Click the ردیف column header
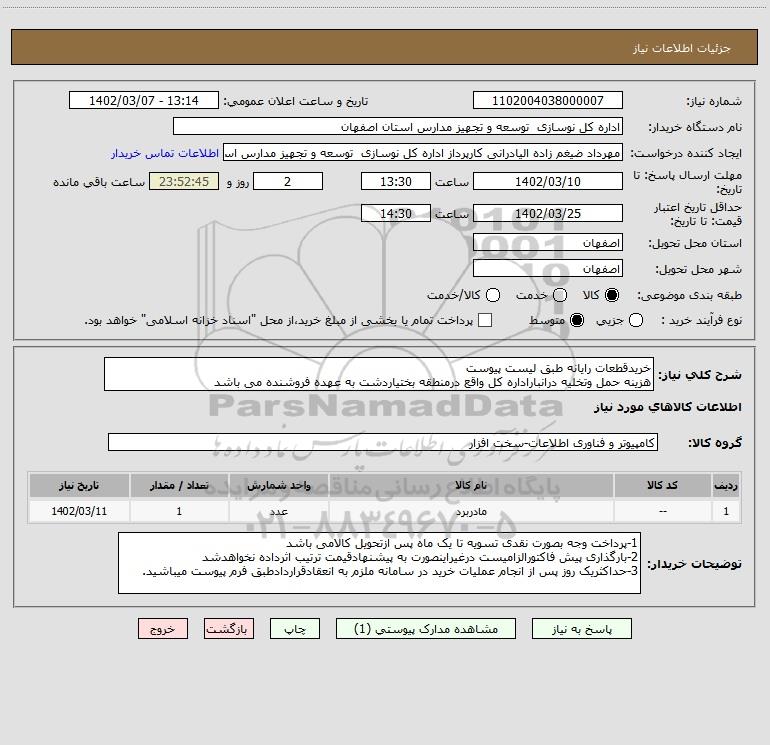 tap(726, 485)
